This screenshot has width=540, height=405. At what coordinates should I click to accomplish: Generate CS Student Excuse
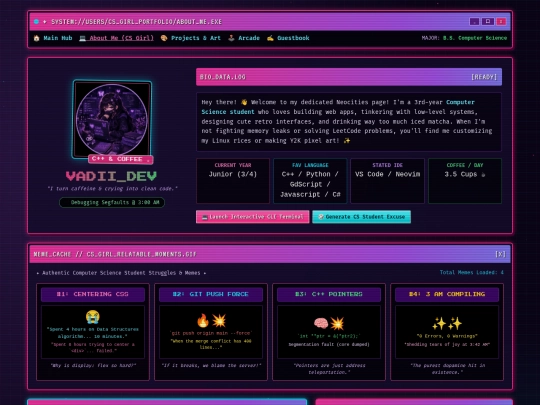(x=361, y=217)
